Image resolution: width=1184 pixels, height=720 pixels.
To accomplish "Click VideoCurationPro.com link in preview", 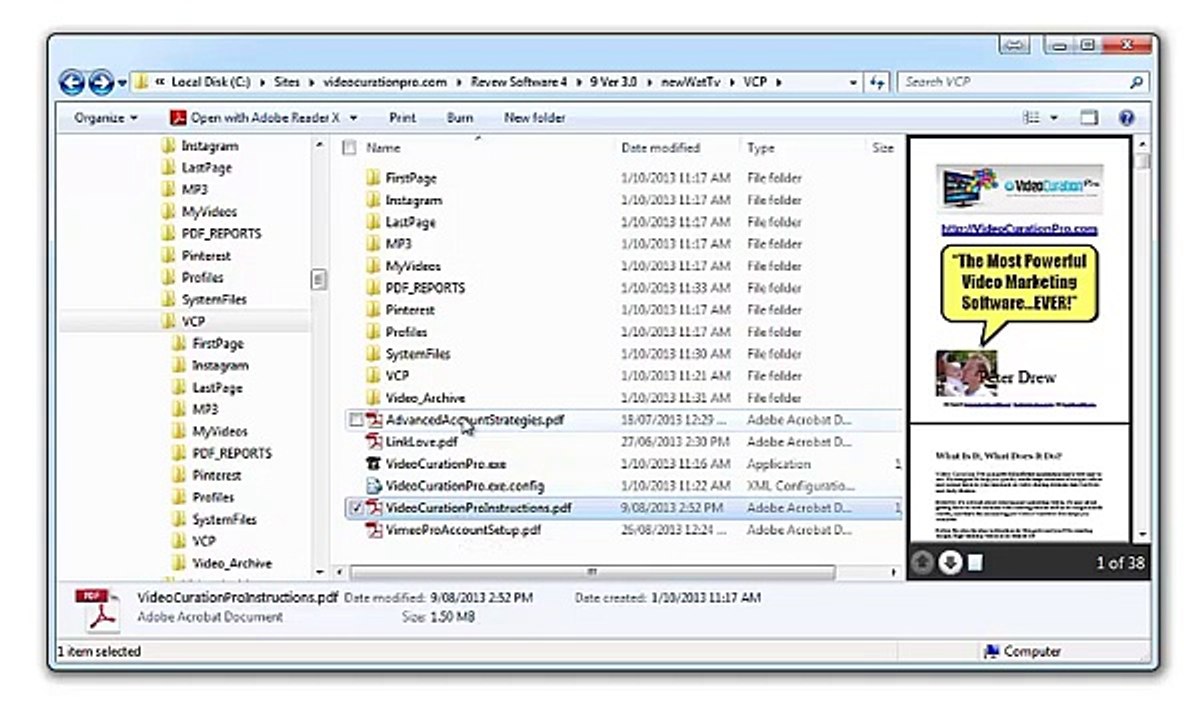I will 1019,229.
